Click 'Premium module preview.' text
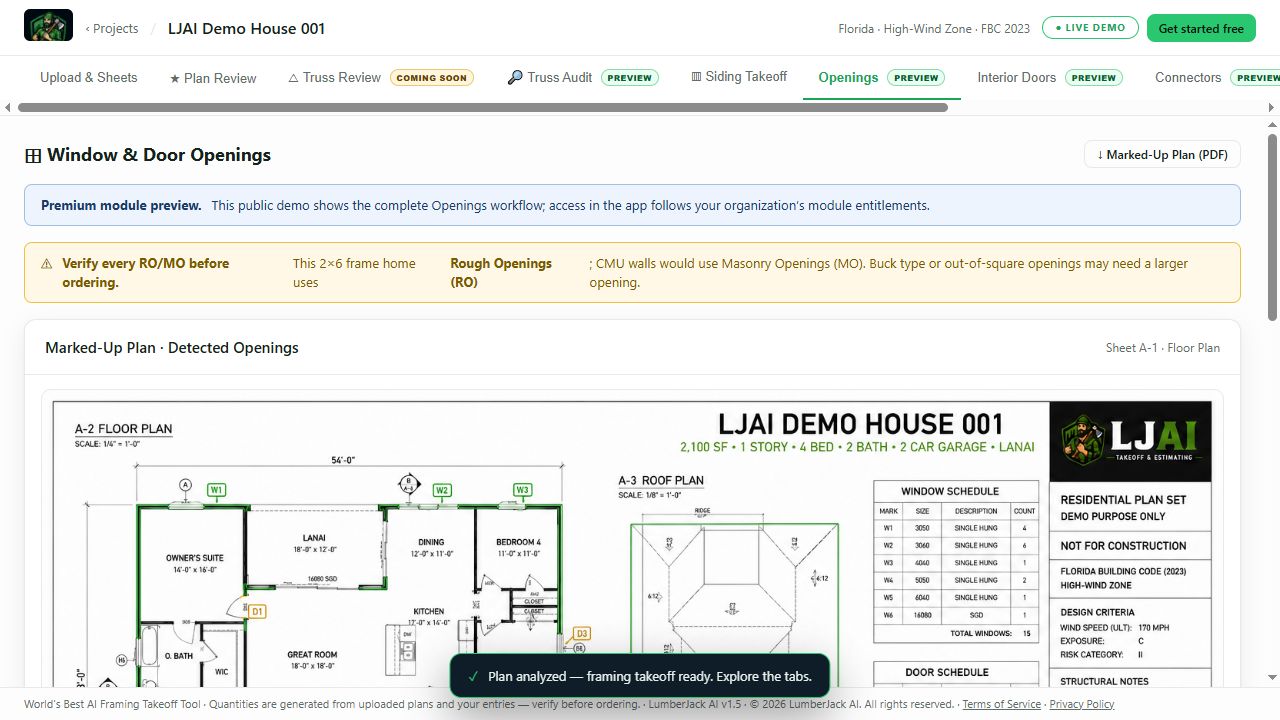This screenshot has height=720, width=1280. [121, 205]
